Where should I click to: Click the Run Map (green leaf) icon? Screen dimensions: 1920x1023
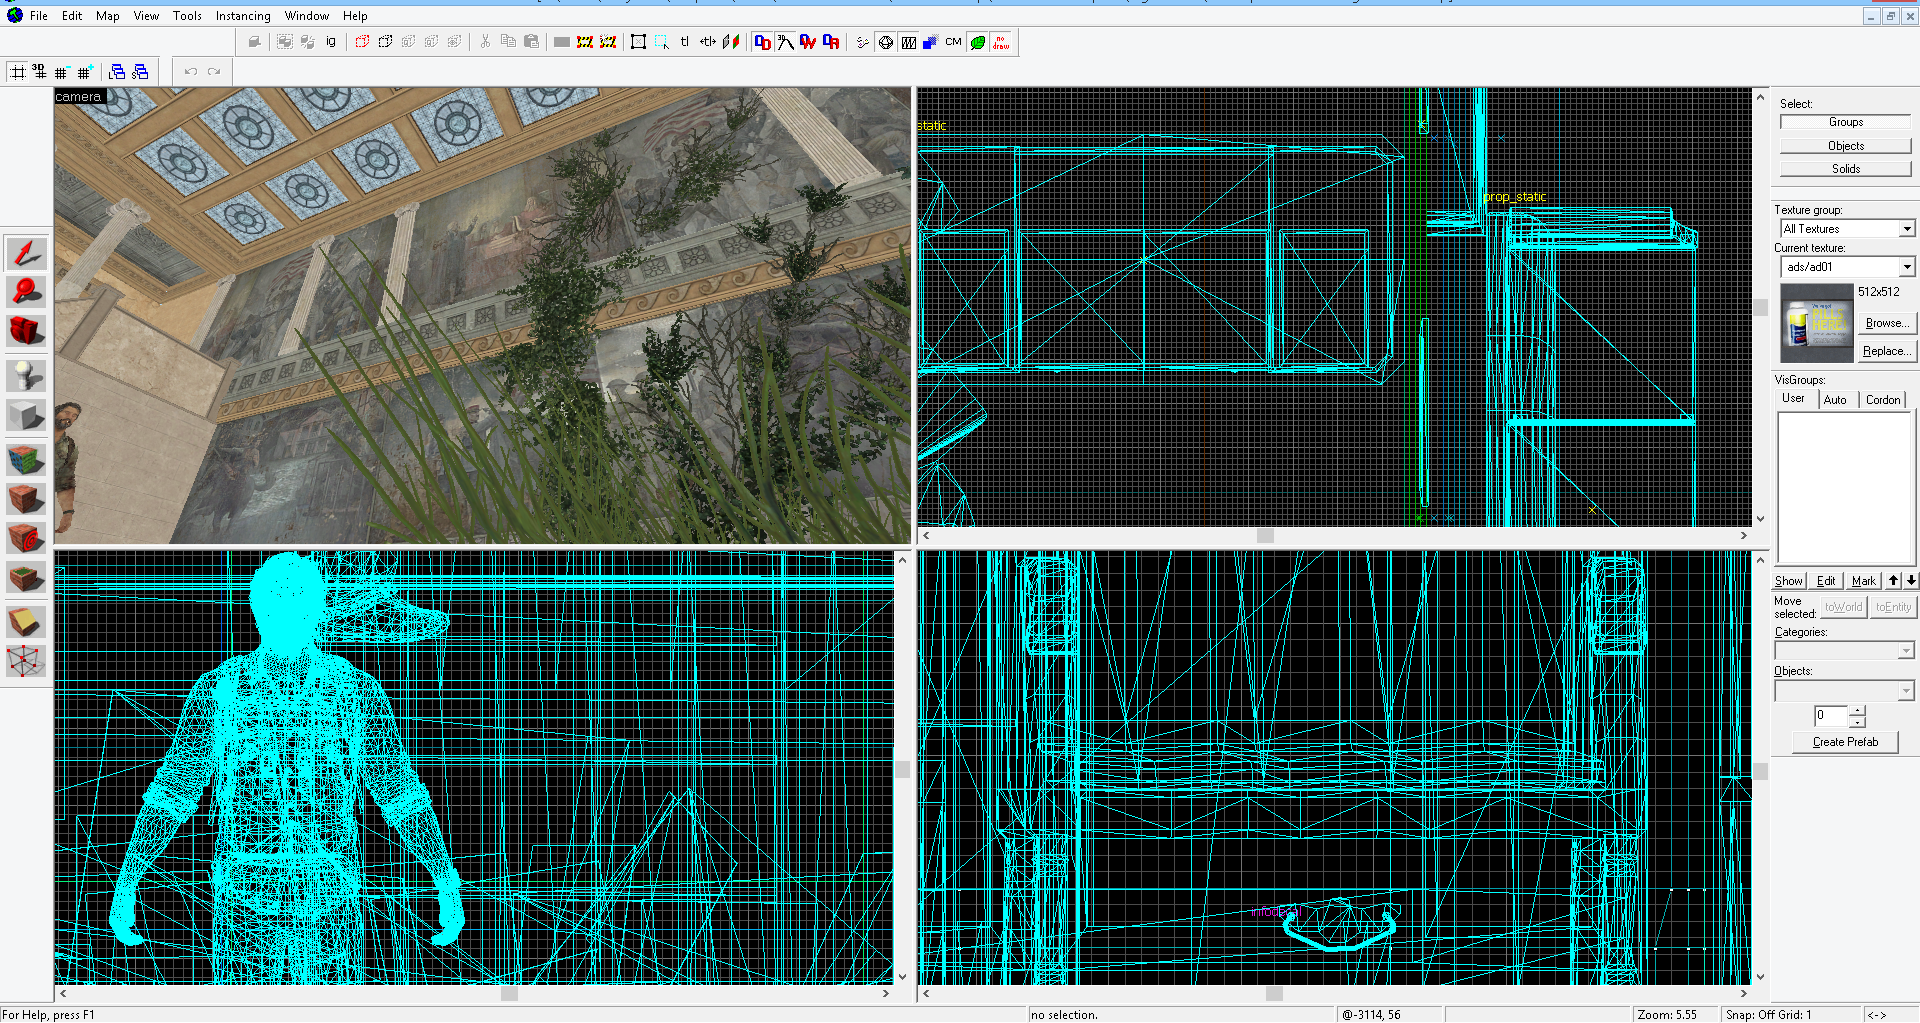978,42
